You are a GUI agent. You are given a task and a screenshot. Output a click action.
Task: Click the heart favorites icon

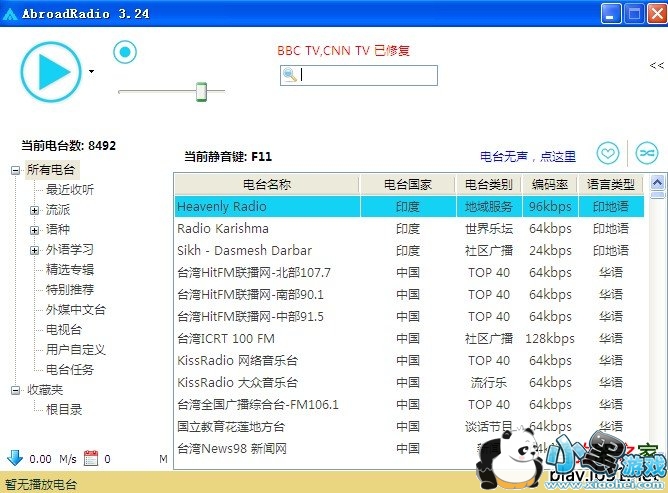[608, 153]
